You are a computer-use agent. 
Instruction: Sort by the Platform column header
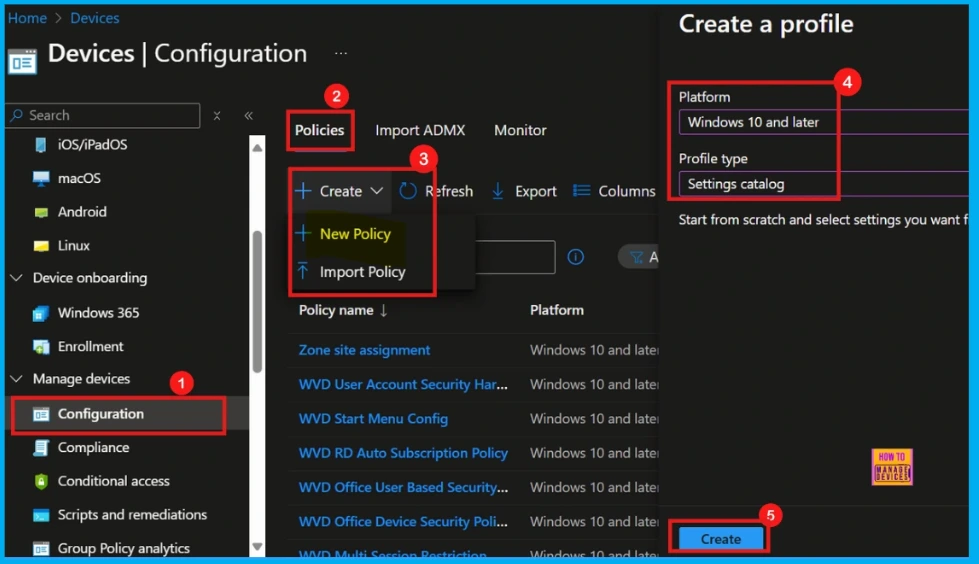click(556, 310)
